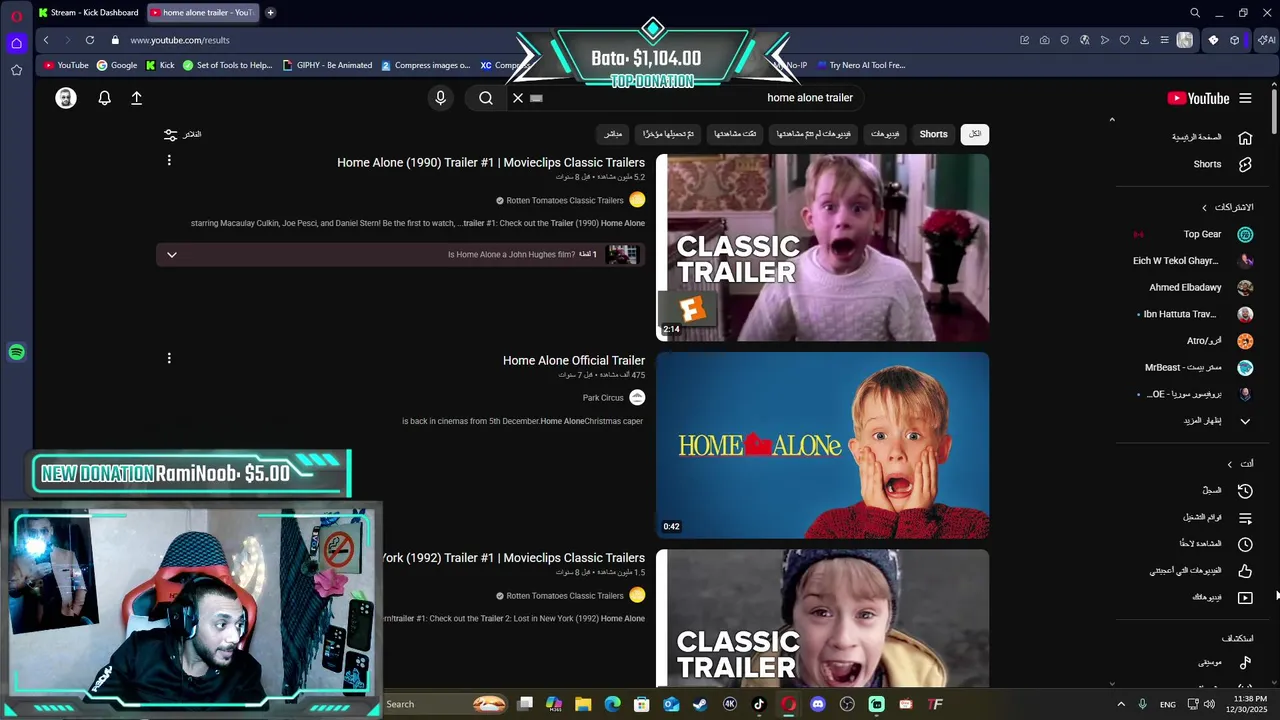Open playlists icon in the sidebar
Screen dimensions: 1280x720
(1245, 518)
